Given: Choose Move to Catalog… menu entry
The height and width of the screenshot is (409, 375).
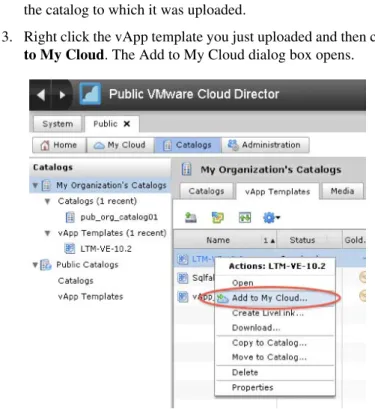Looking at the screenshot, I should point(275,357).
